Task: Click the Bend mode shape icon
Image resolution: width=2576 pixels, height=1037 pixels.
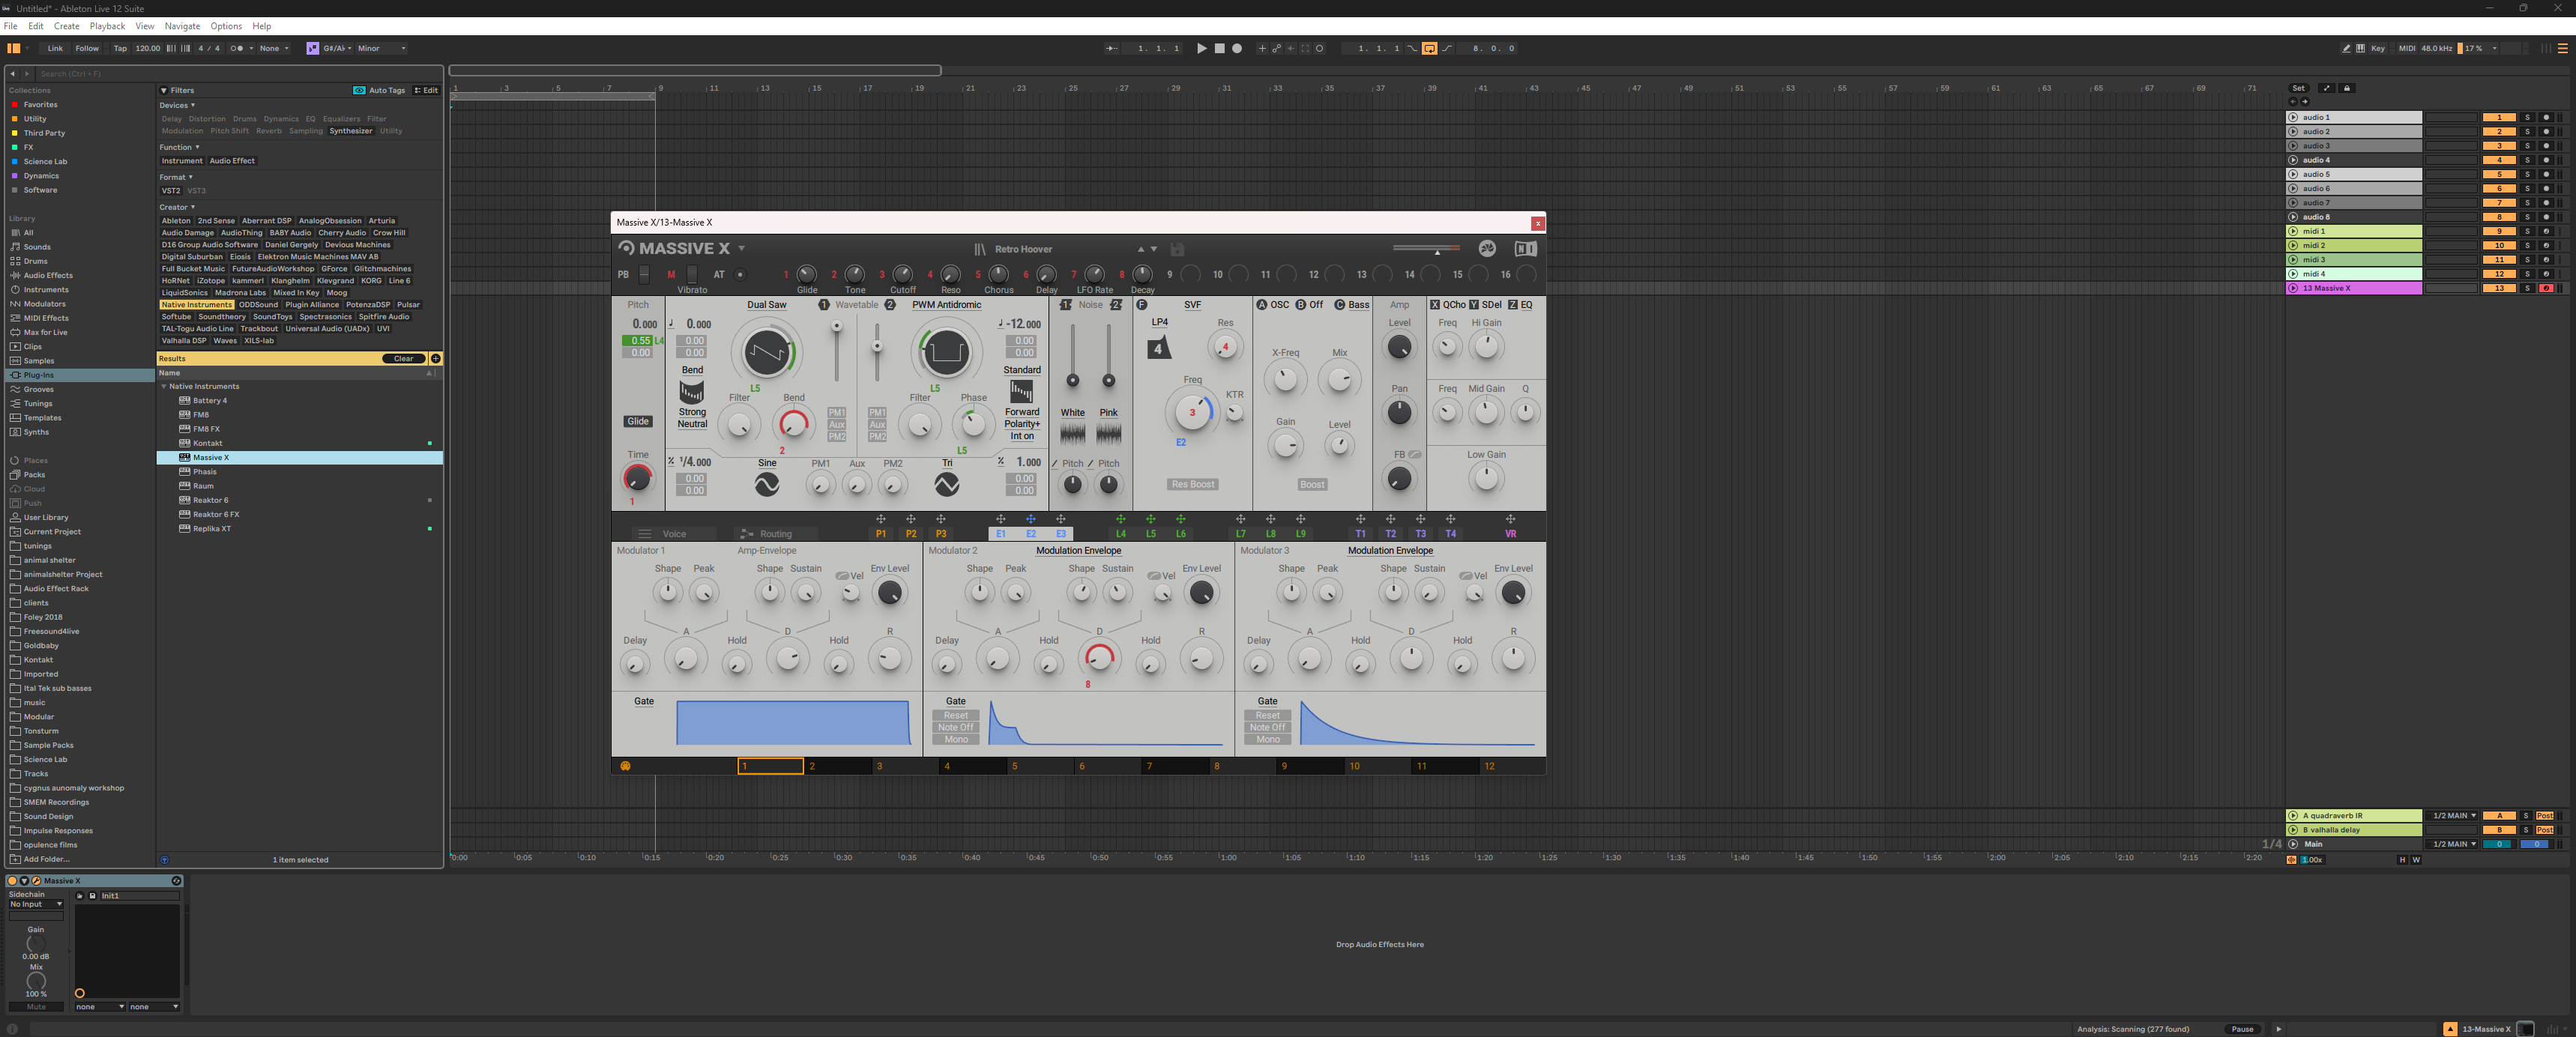Action: tap(691, 391)
